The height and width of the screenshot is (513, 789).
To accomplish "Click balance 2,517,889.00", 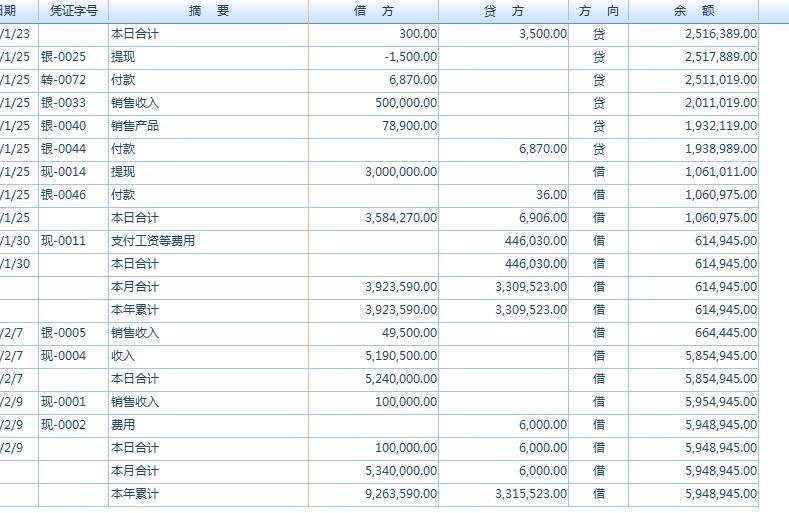I will tap(721, 57).
